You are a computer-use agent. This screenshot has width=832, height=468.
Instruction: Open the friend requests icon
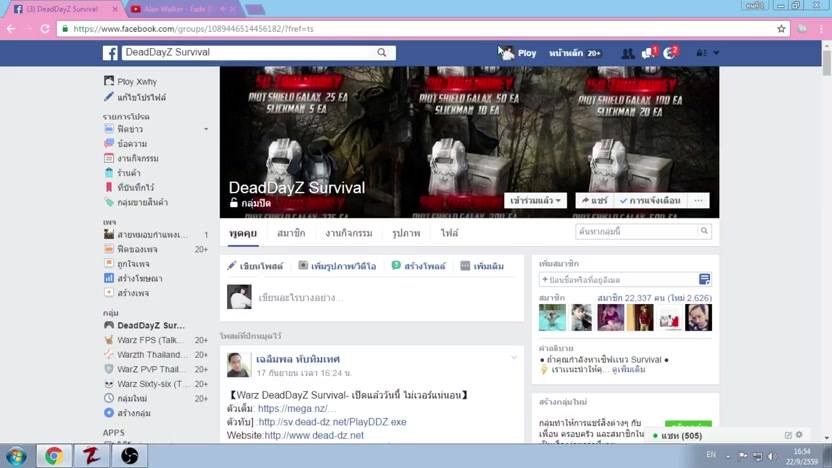627,53
